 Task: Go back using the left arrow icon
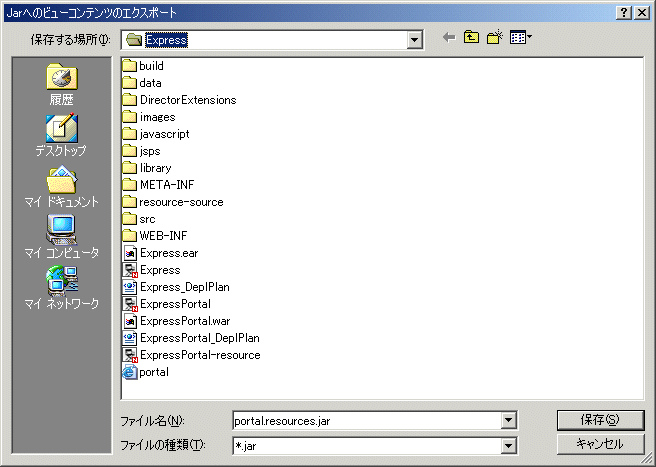[449, 38]
